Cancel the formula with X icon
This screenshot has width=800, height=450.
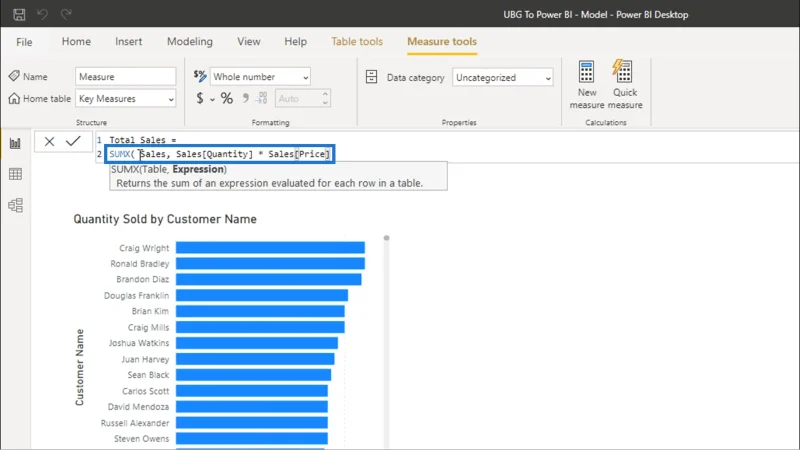[49, 141]
